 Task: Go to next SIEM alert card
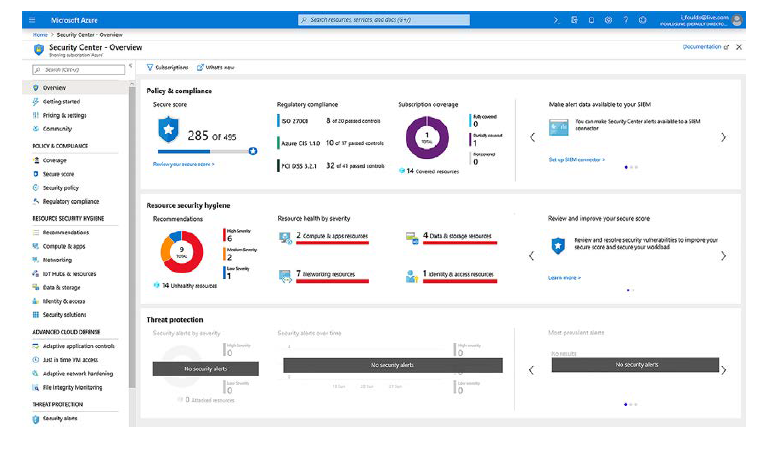click(723, 137)
